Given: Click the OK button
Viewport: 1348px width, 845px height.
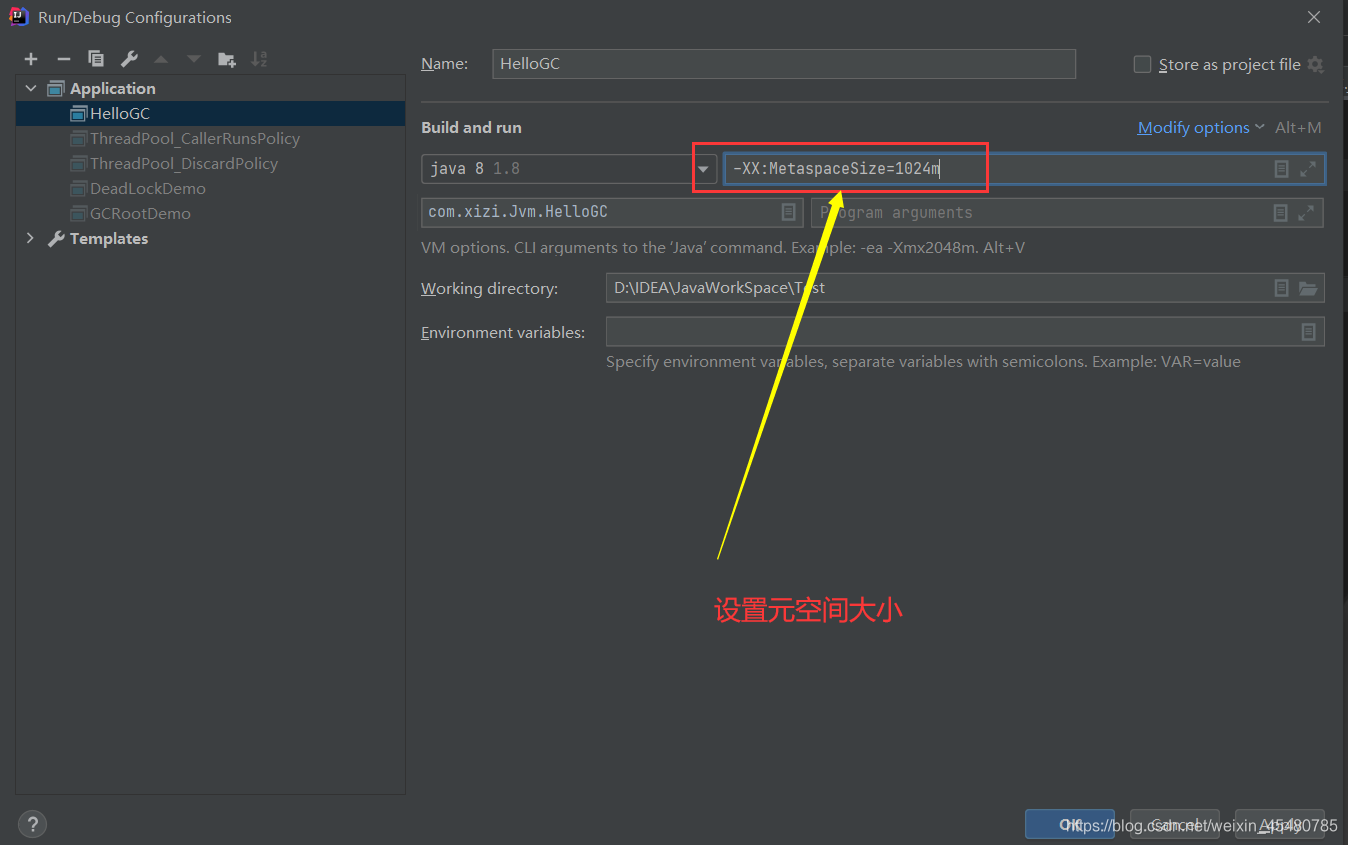Looking at the screenshot, I should click(x=1070, y=825).
